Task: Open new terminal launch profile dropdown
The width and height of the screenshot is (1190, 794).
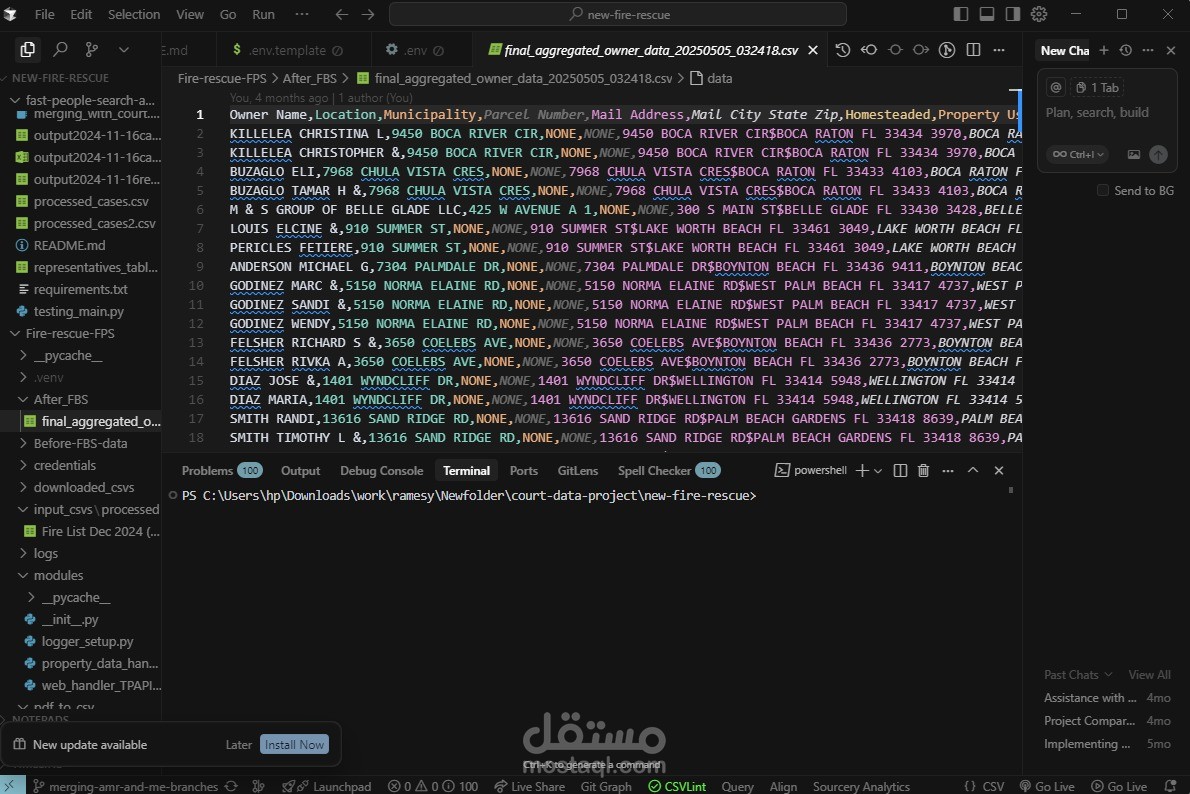Action: point(878,471)
